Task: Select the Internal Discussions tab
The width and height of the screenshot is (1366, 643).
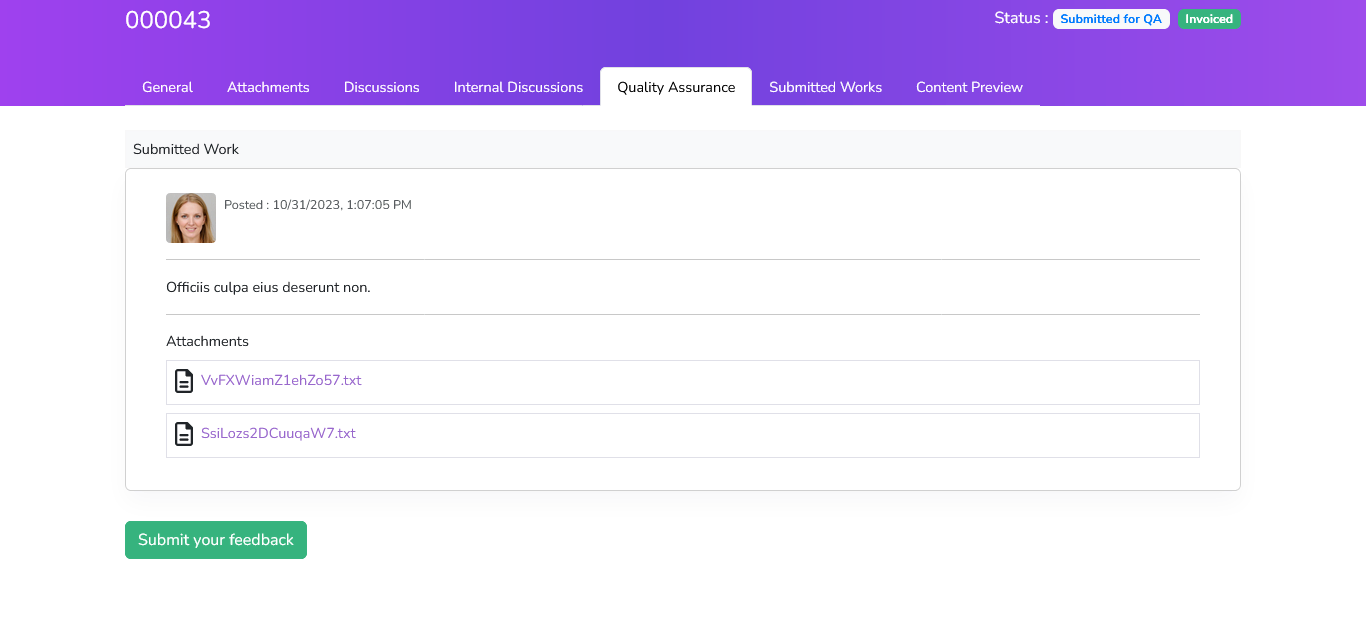Action: point(518,87)
